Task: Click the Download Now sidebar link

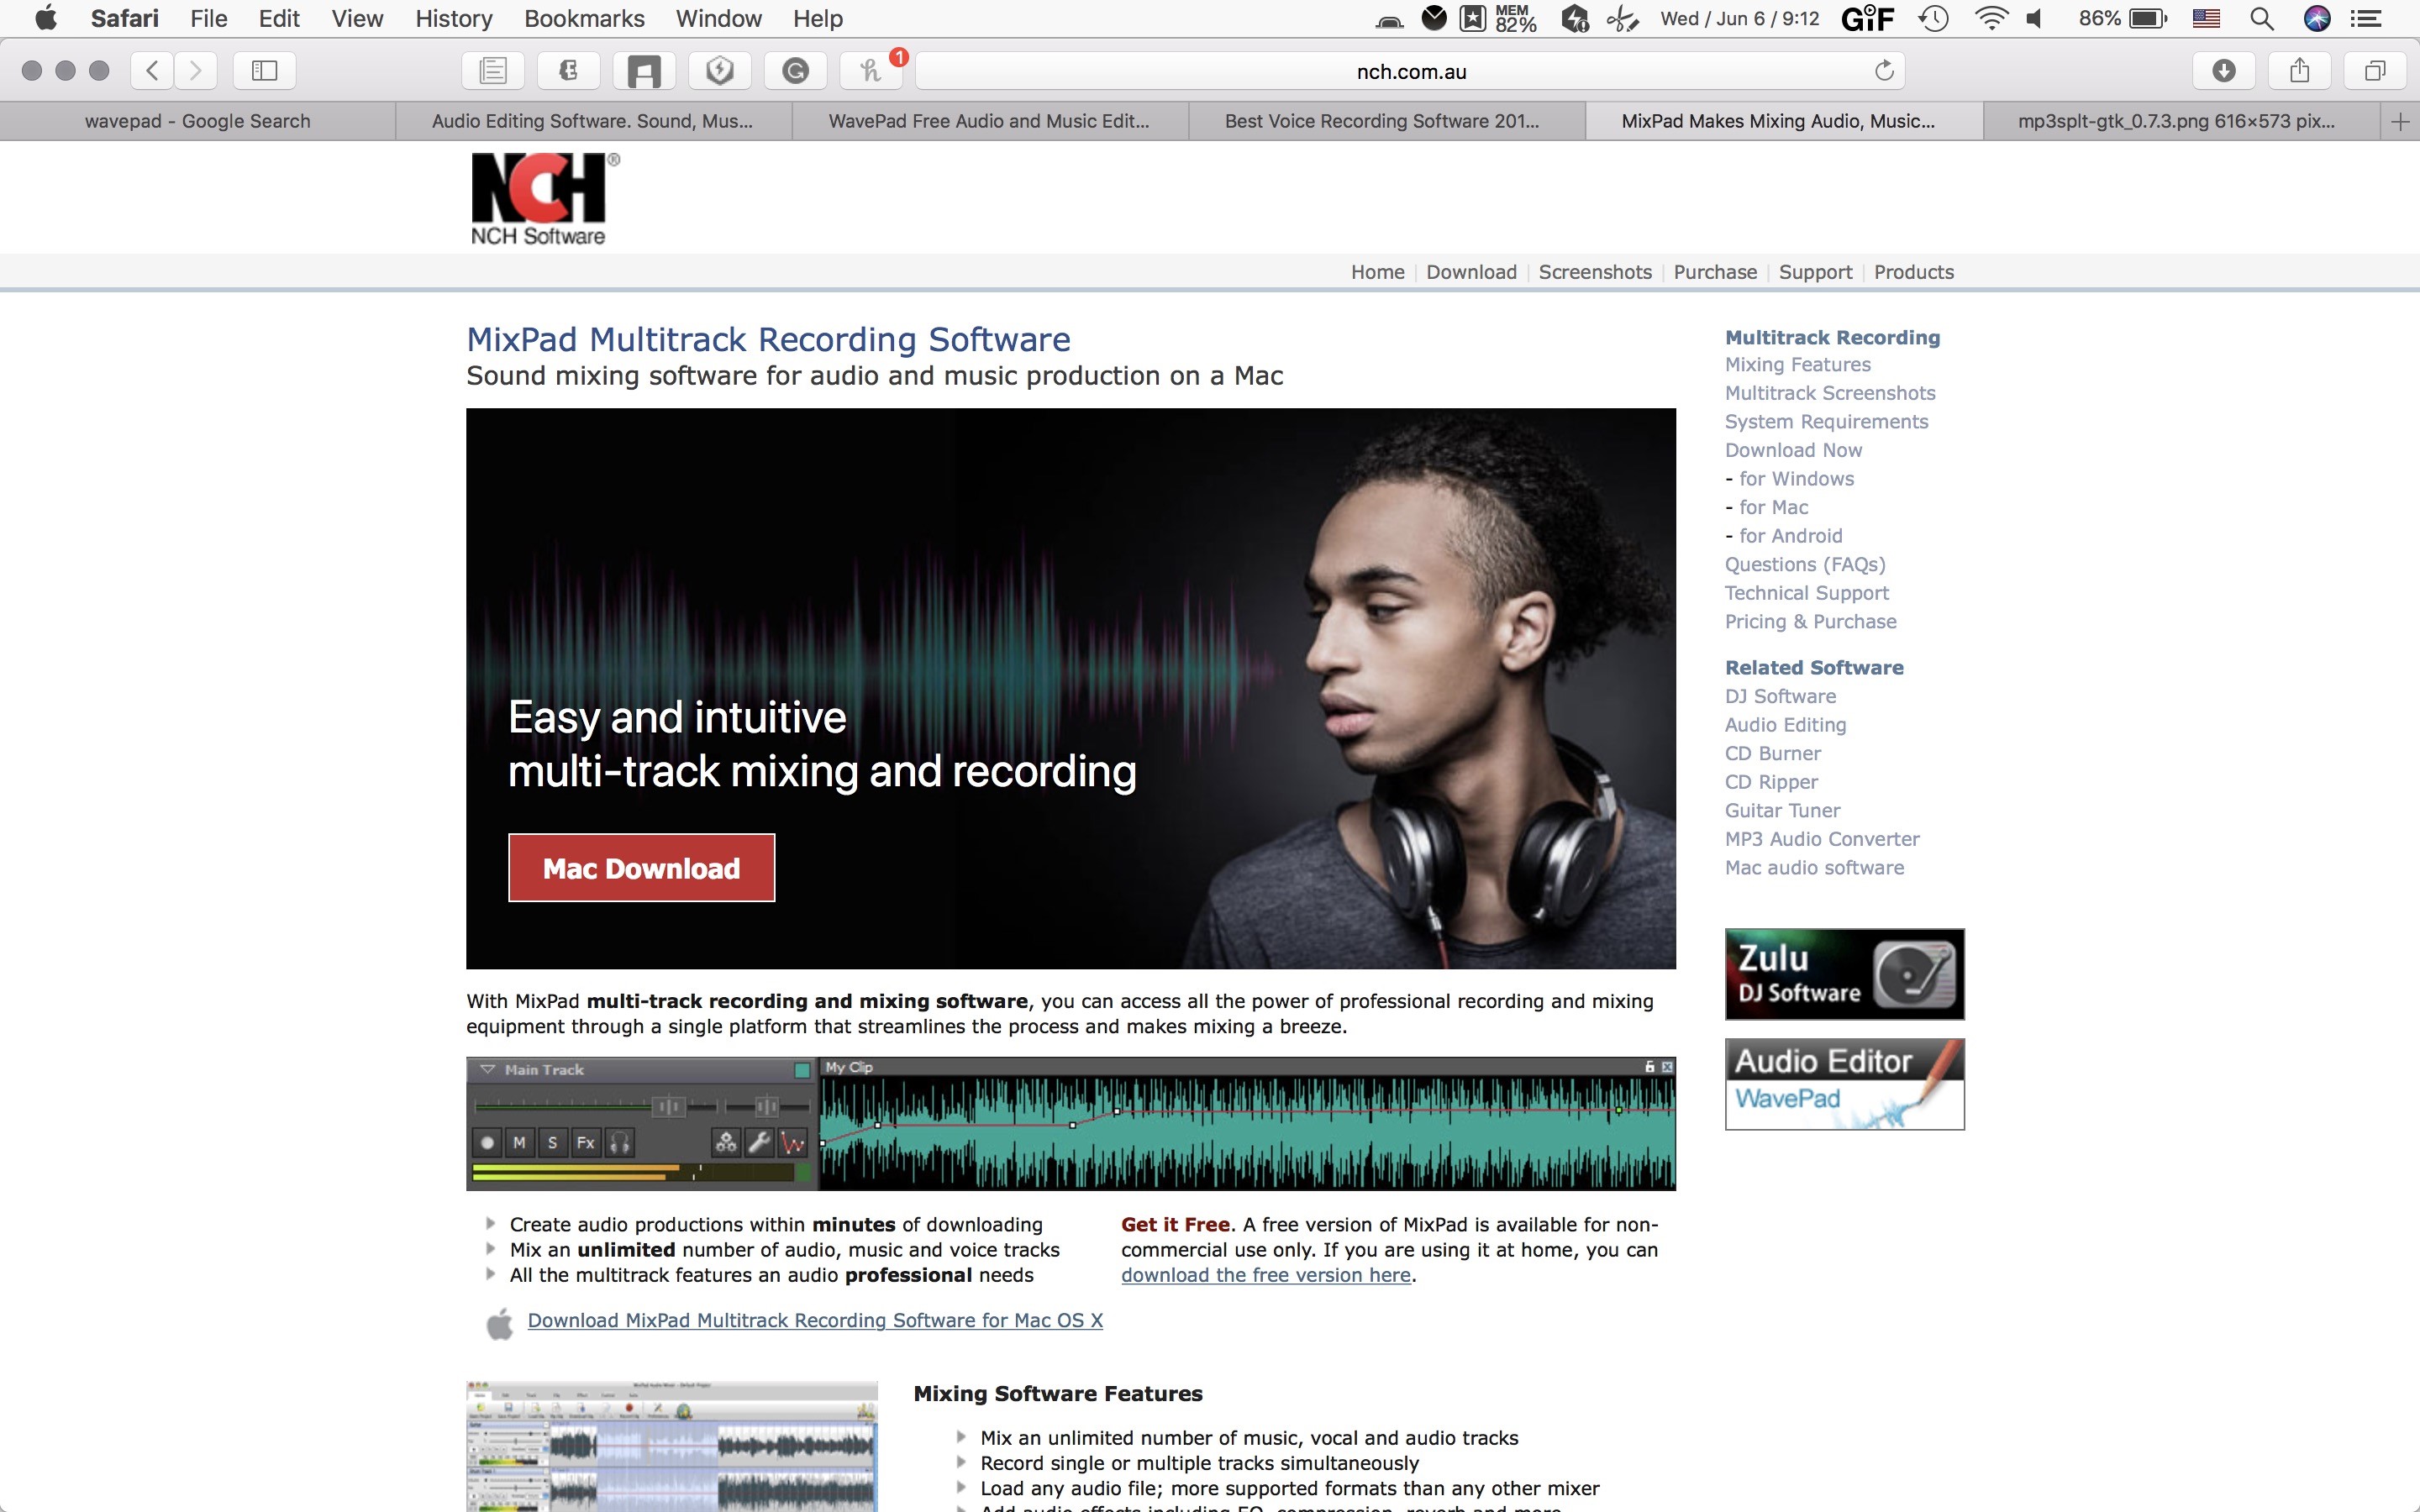Action: point(1793,450)
